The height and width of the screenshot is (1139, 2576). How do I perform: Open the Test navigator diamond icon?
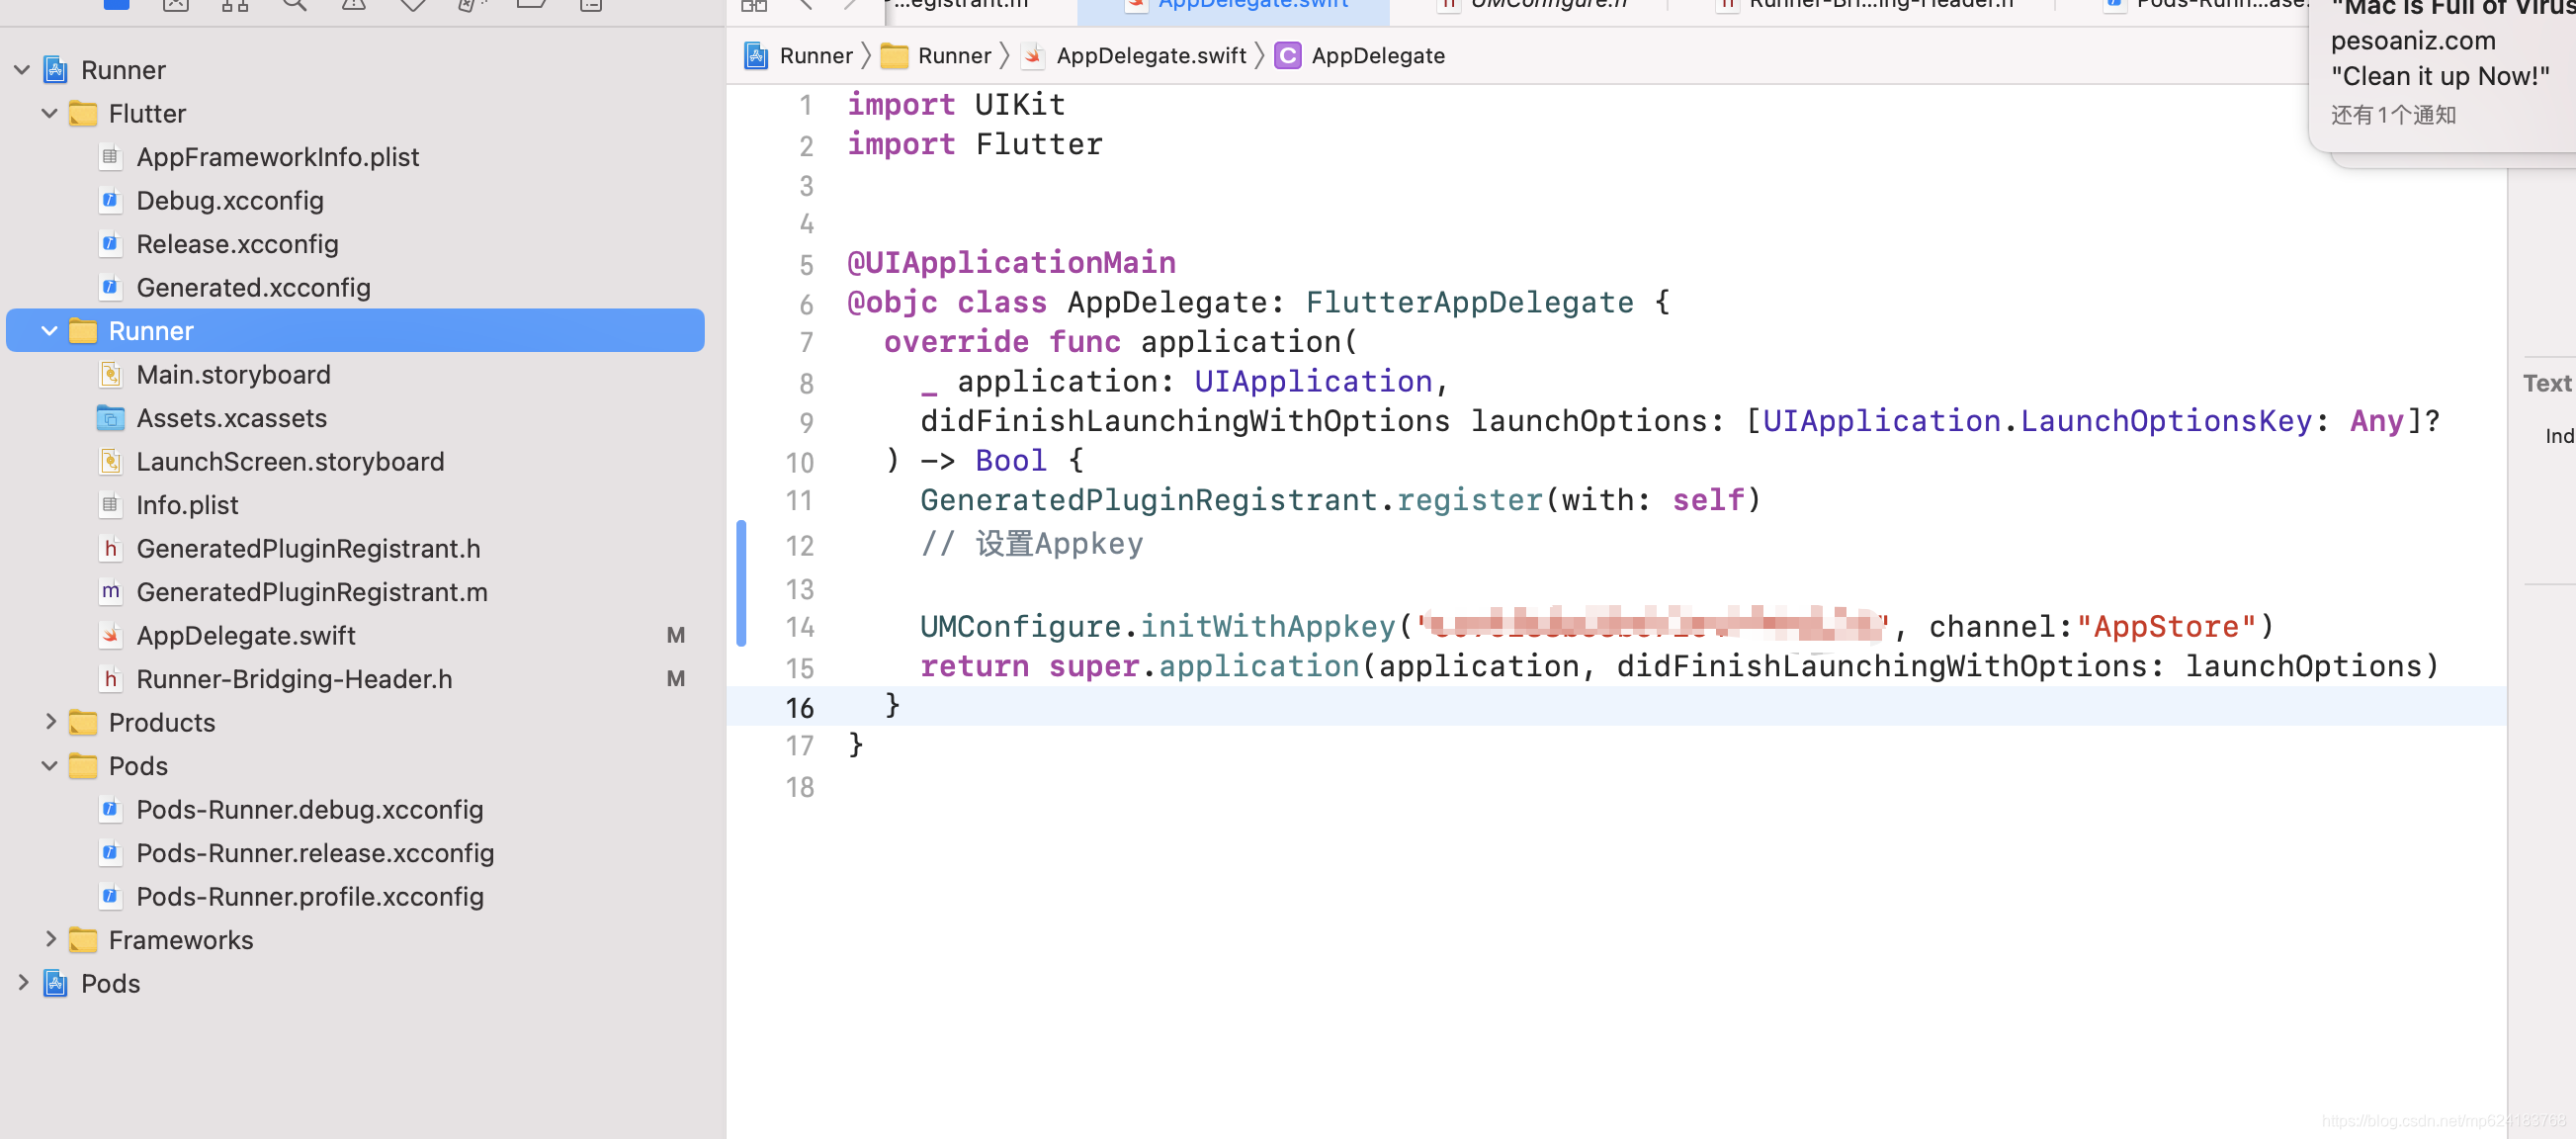coord(412,5)
